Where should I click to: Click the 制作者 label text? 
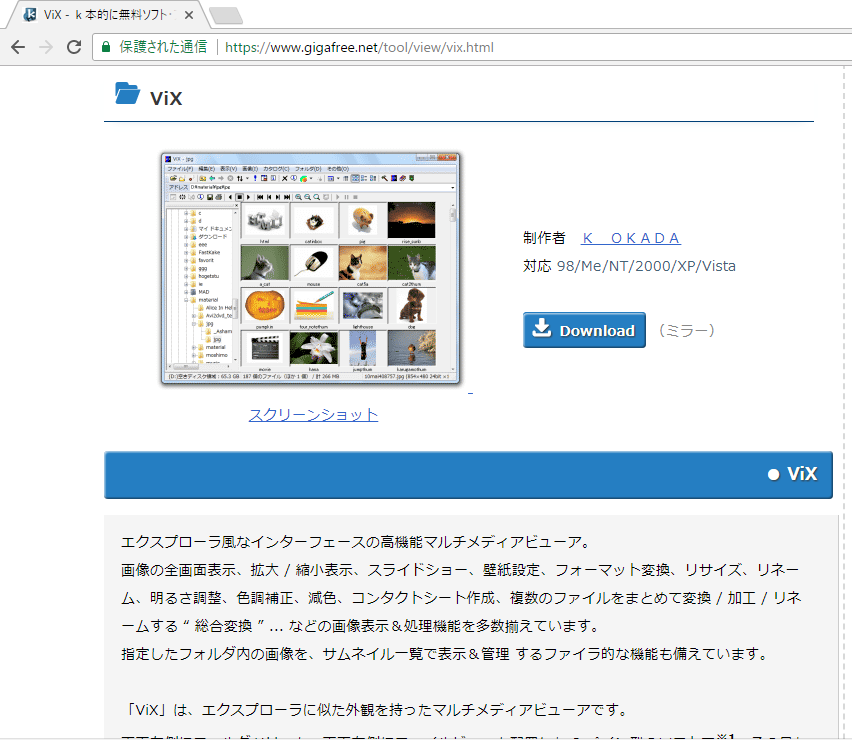tap(544, 238)
